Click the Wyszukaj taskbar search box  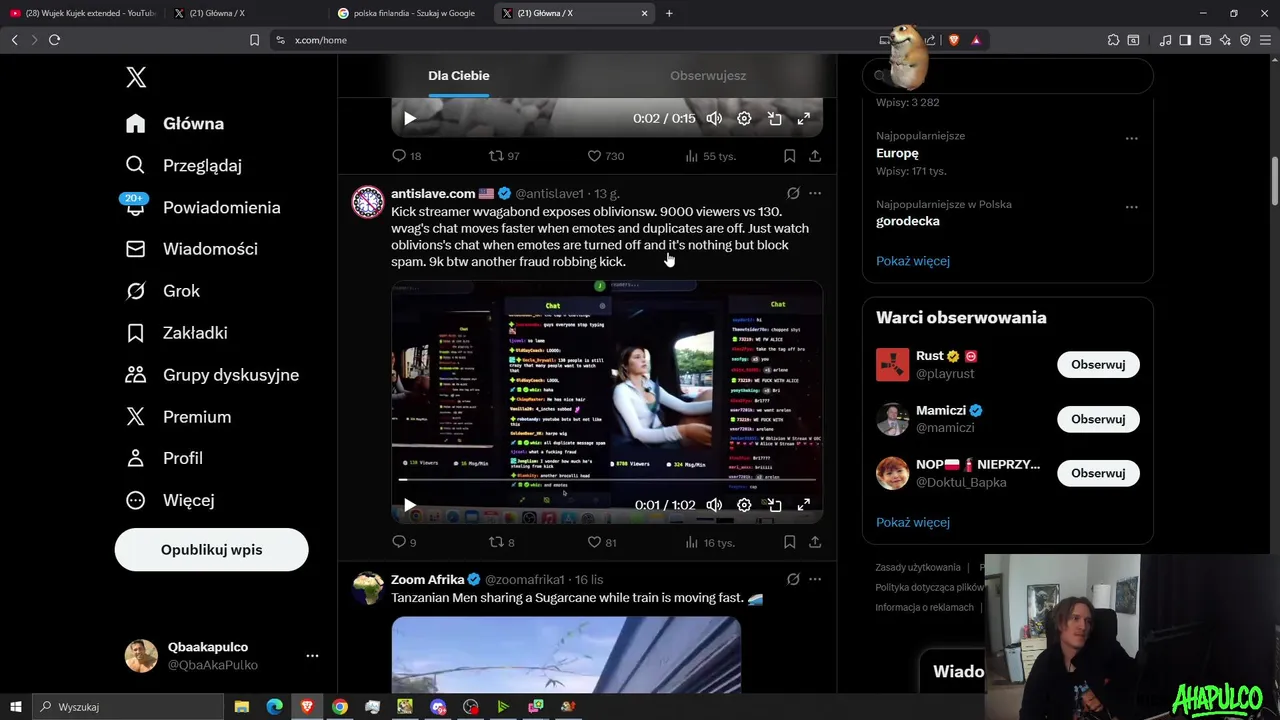130,707
